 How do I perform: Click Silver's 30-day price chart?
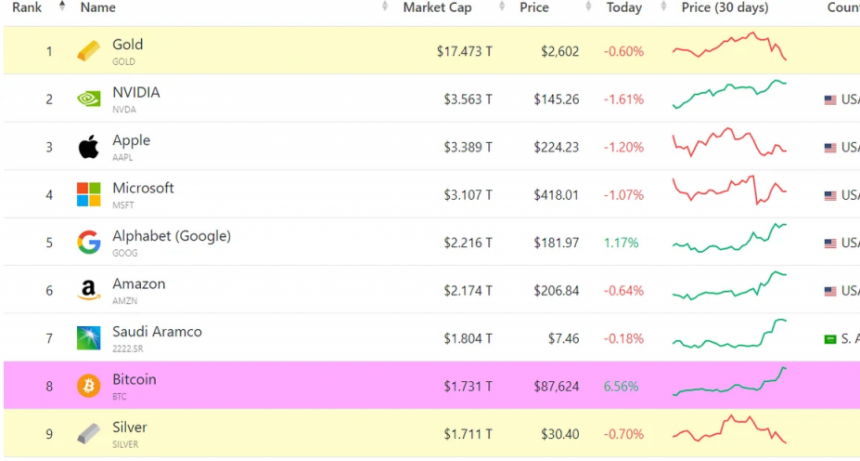pyautogui.click(x=729, y=429)
